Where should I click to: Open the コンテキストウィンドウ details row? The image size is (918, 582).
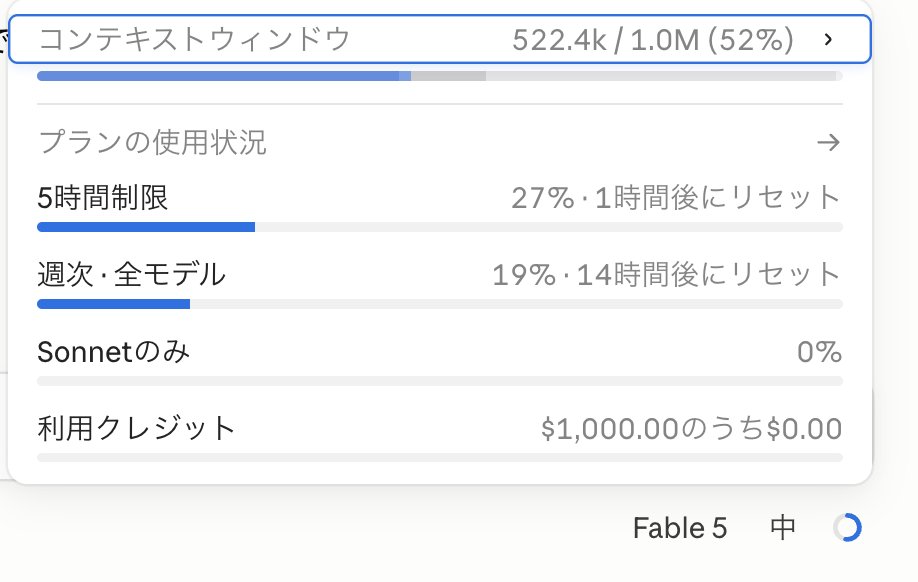pyautogui.click(x=440, y=39)
